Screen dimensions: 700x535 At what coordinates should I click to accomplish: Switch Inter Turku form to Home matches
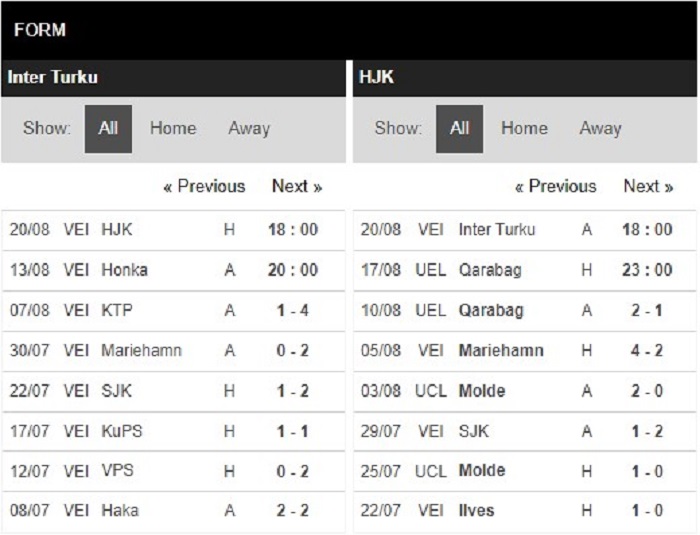[173, 129]
